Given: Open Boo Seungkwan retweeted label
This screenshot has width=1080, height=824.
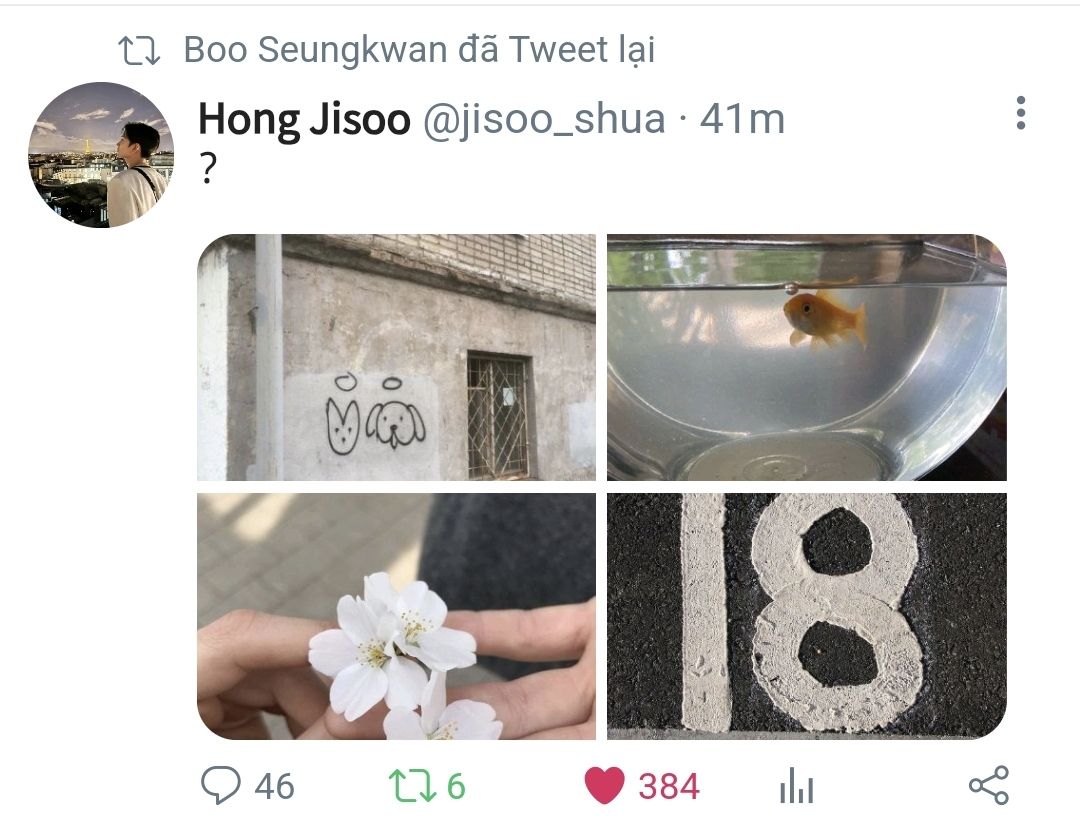Looking at the screenshot, I should click(x=419, y=50).
